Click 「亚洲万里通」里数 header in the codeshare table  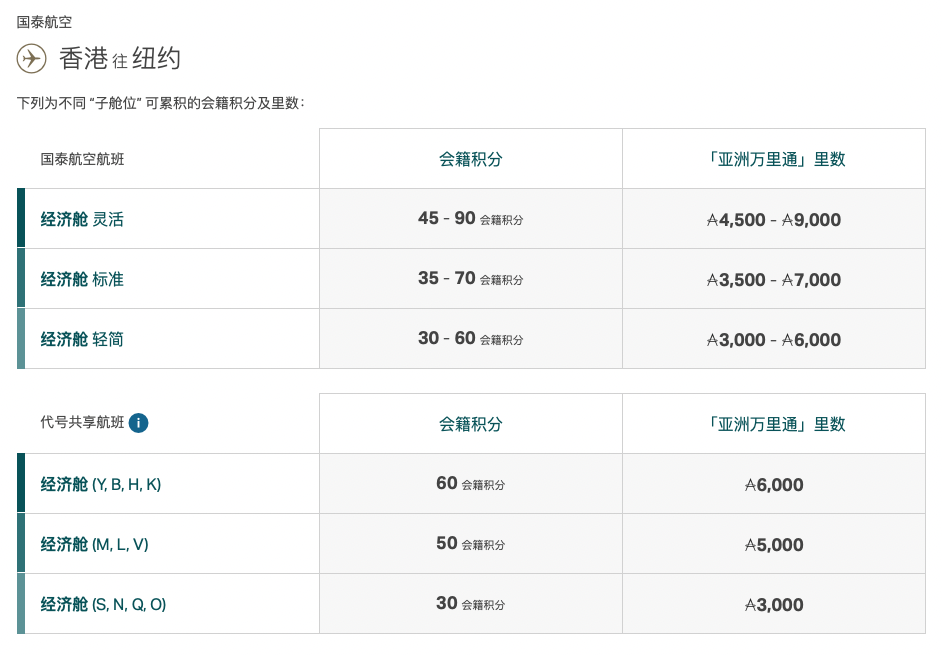774,424
